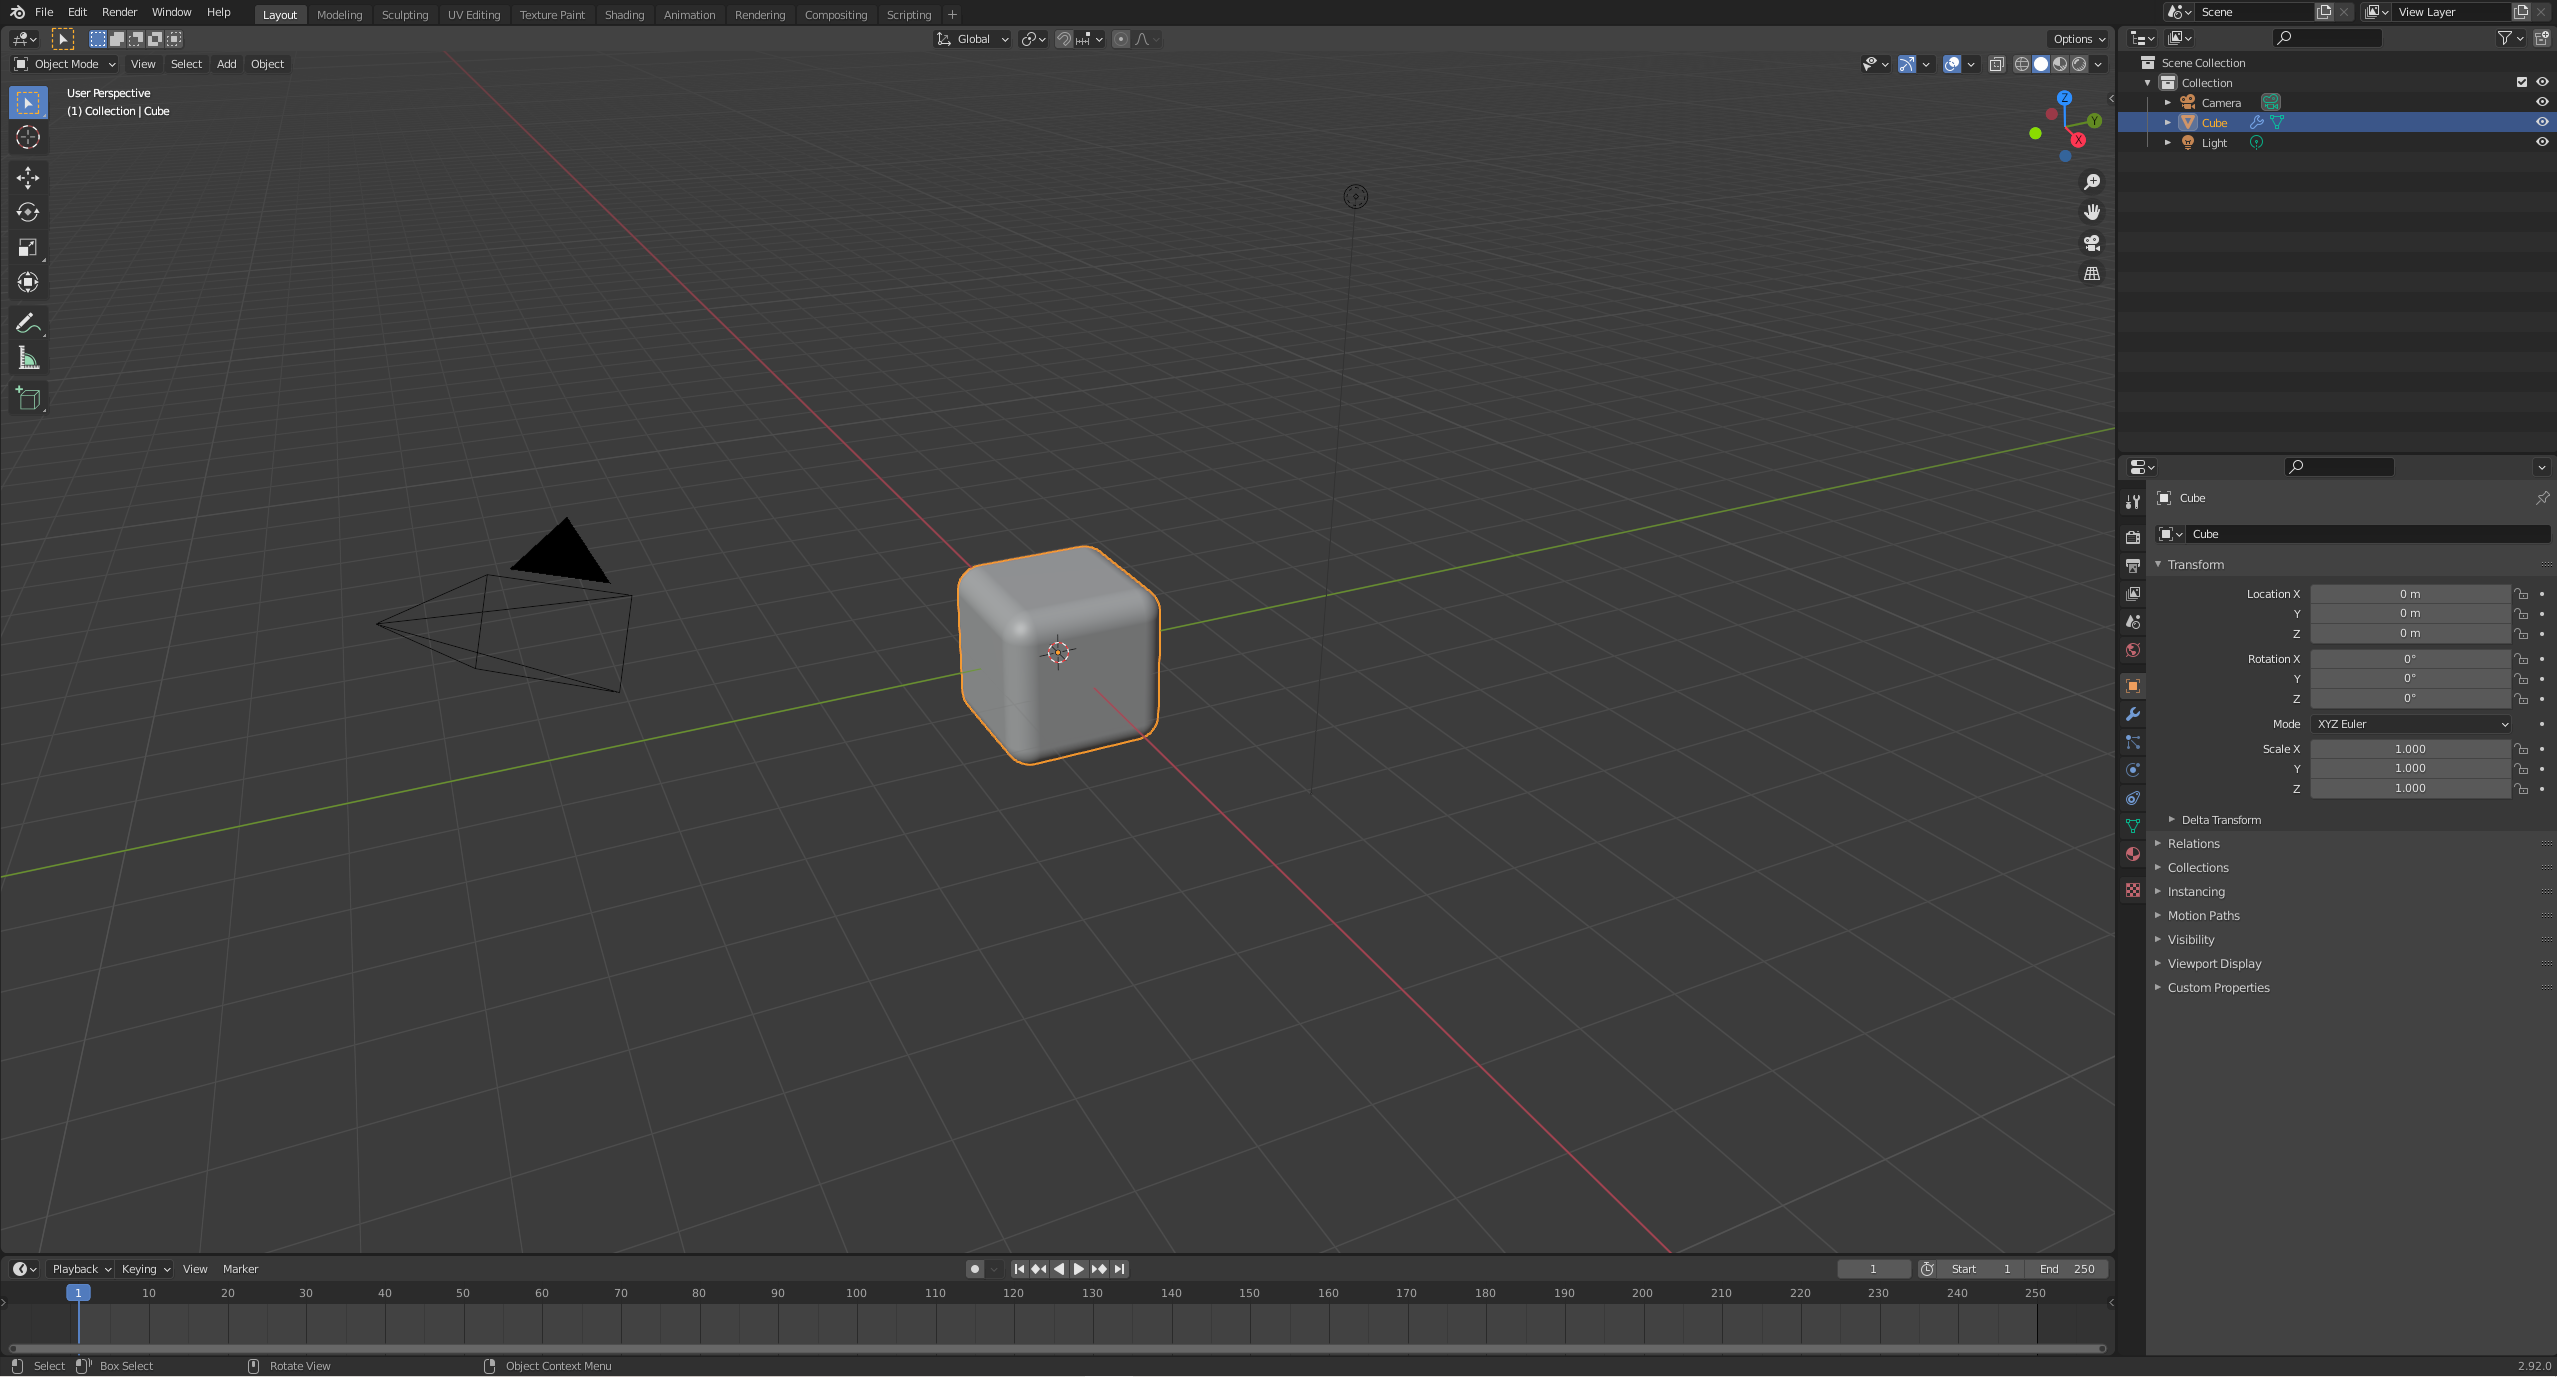This screenshot has width=2557, height=1377.
Task: Select the Move tool in the viewport toolbar
Action: click(x=27, y=177)
